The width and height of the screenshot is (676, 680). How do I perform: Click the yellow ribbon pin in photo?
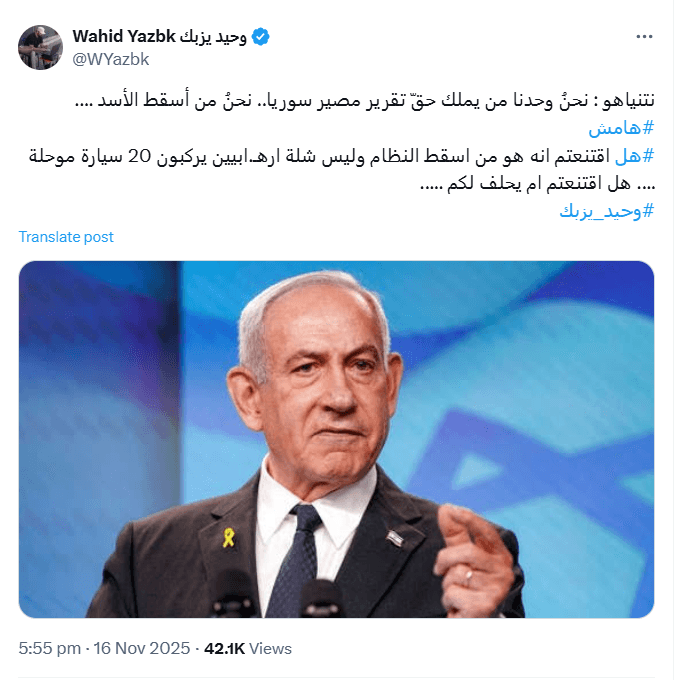[229, 537]
